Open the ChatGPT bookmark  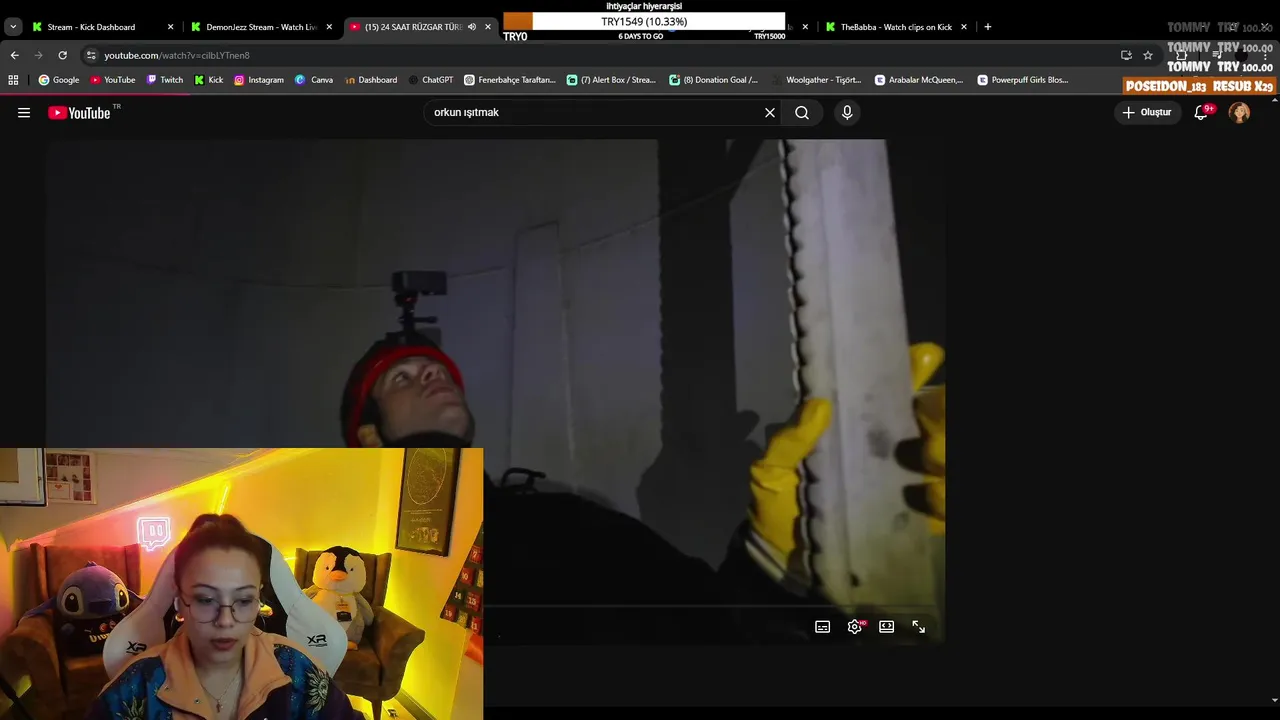pos(431,80)
